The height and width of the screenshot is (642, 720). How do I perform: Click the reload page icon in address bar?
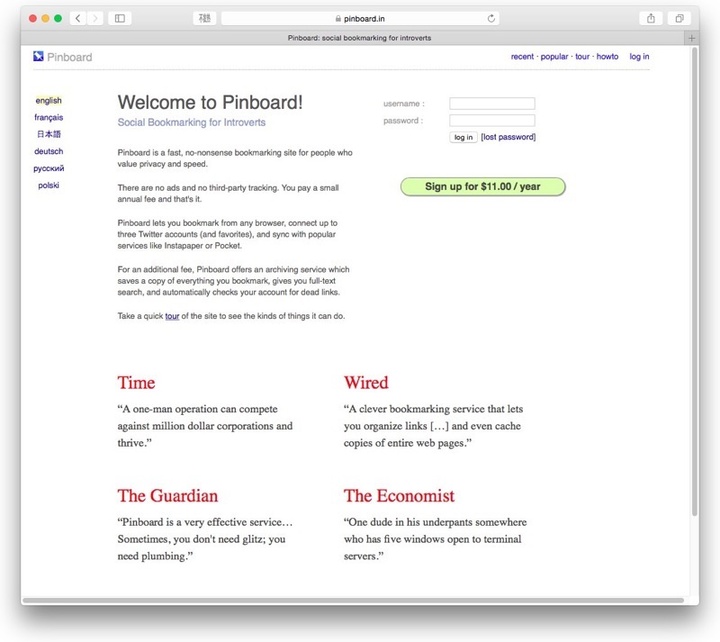pyautogui.click(x=491, y=18)
